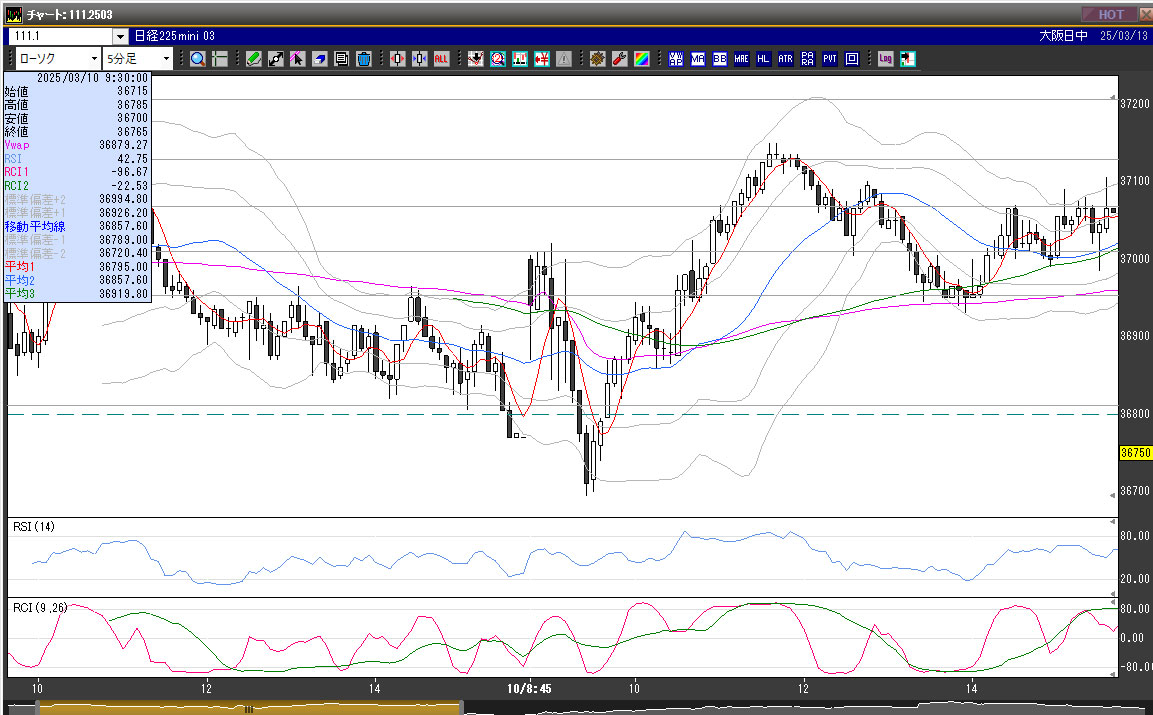Image resolution: width=1153 pixels, height=715 pixels.
Task: Click the candle with blue arrows icon
Action: coord(420,59)
